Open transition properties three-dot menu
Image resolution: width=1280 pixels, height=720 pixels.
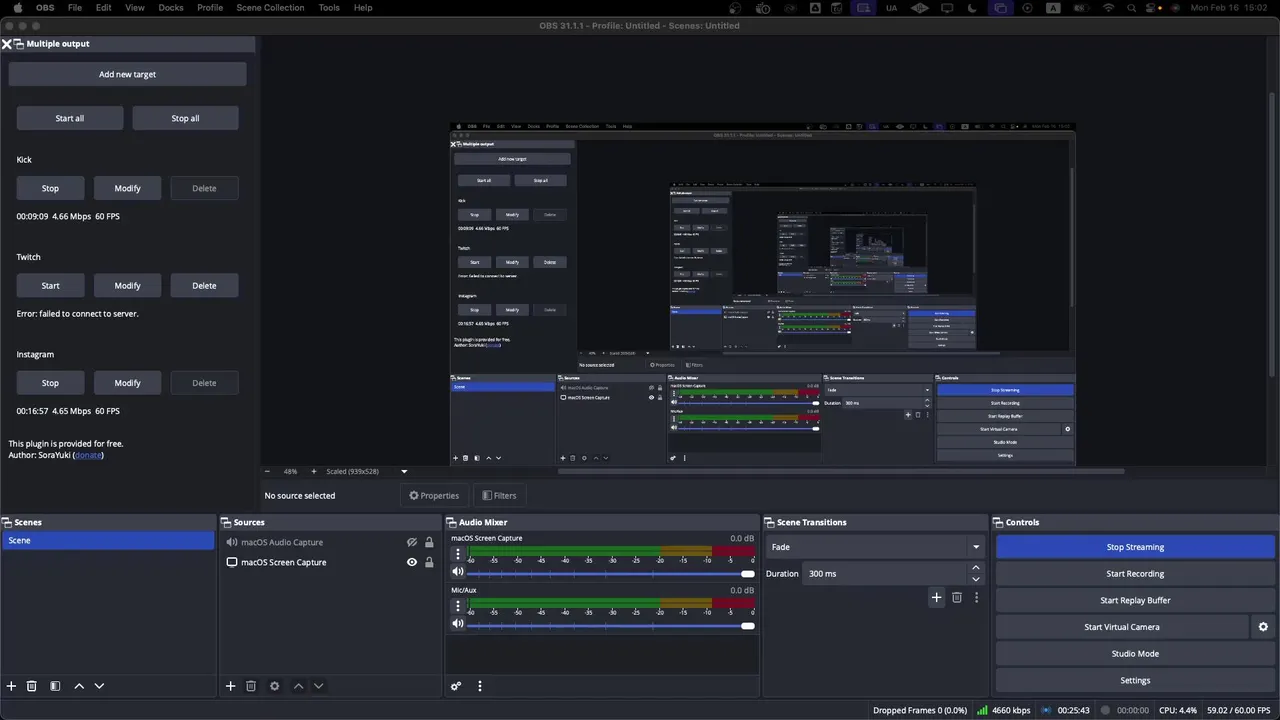point(976,597)
